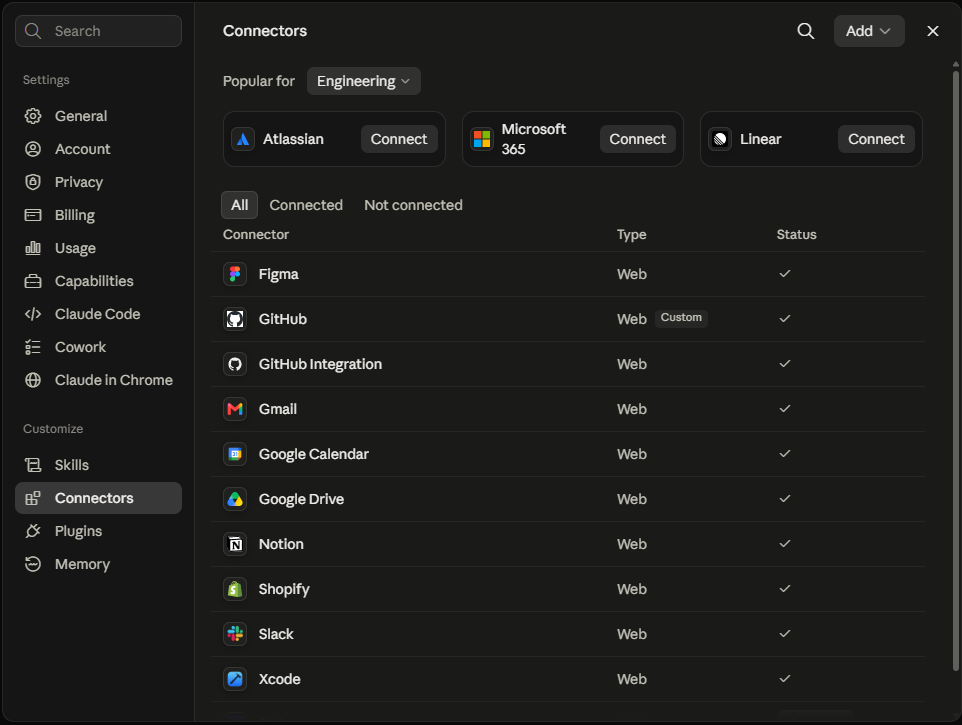Open Privacy settings
This screenshot has width=962, height=725.
pos(98,182)
